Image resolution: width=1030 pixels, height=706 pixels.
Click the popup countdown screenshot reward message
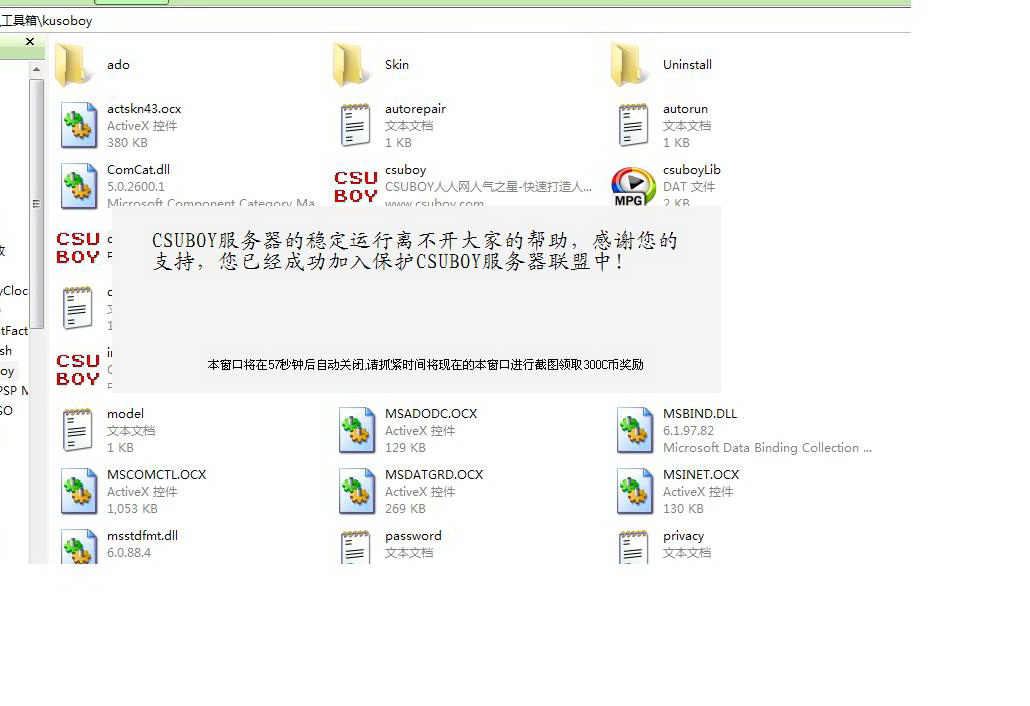[425, 364]
